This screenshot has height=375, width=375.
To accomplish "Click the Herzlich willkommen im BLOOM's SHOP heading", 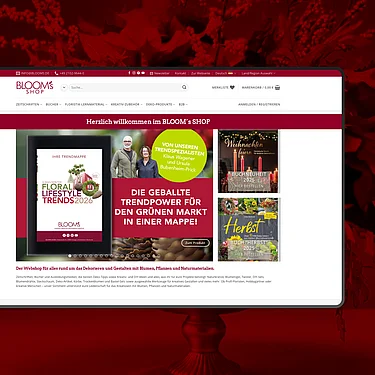I will point(148,122).
